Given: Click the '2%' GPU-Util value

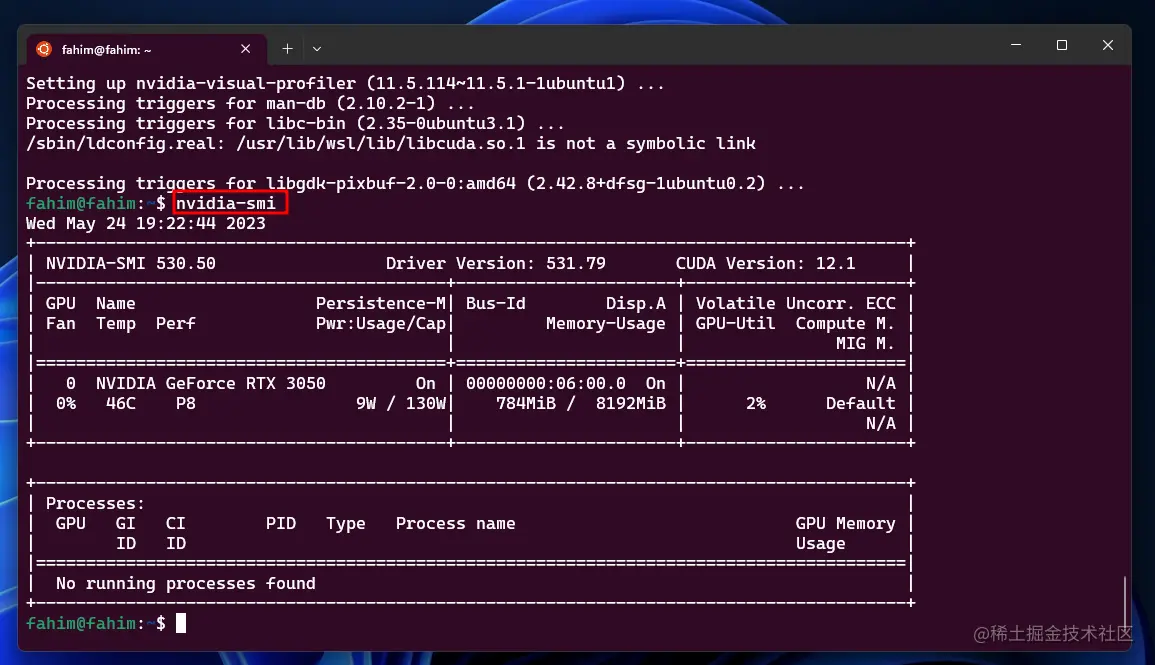Looking at the screenshot, I should tap(756, 403).
